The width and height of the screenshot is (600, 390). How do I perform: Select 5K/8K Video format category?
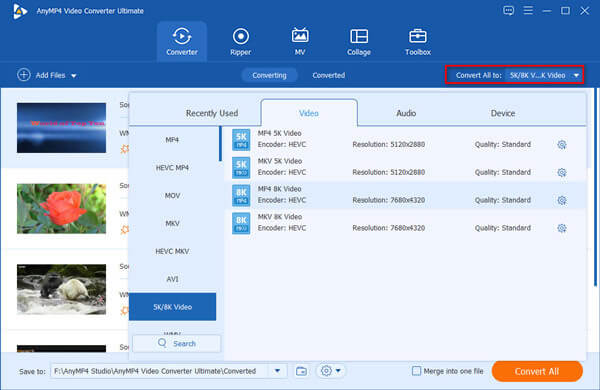pos(172,307)
